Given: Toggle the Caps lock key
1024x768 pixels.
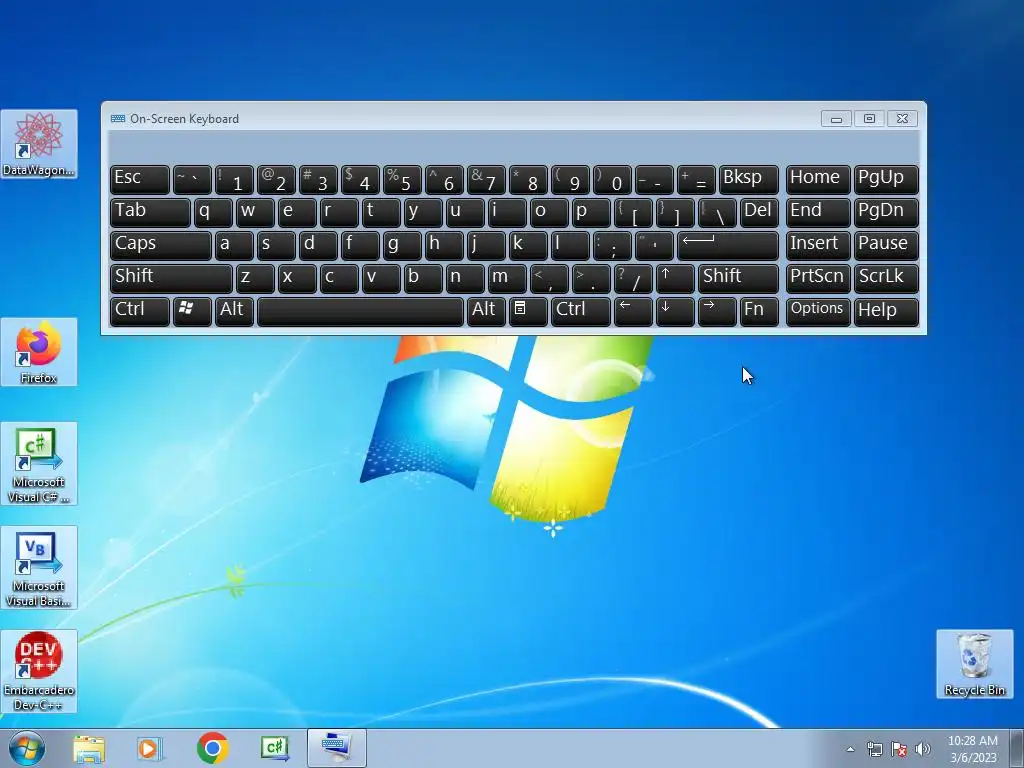Looking at the screenshot, I should [x=161, y=246].
